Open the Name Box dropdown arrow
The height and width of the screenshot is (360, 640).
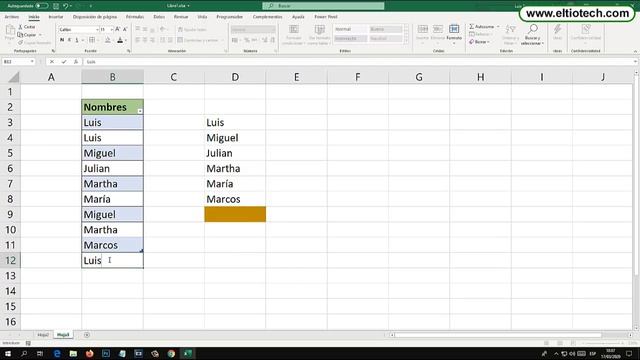pos(32,62)
